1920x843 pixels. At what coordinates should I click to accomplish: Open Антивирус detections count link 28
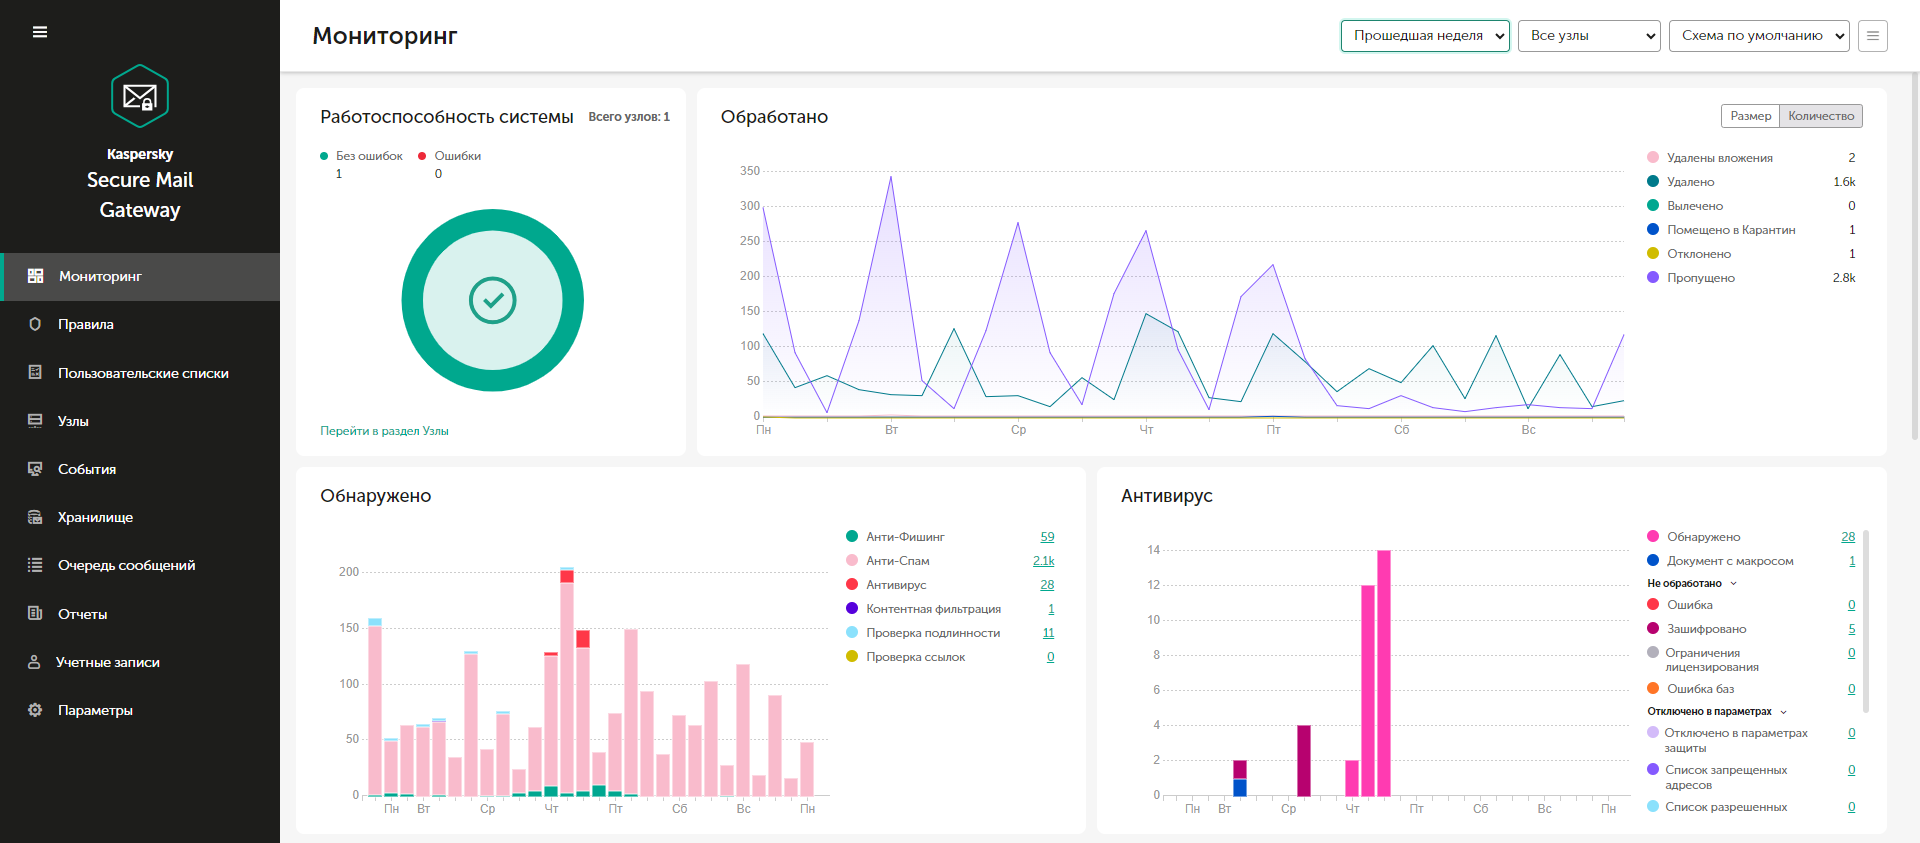tap(1047, 585)
